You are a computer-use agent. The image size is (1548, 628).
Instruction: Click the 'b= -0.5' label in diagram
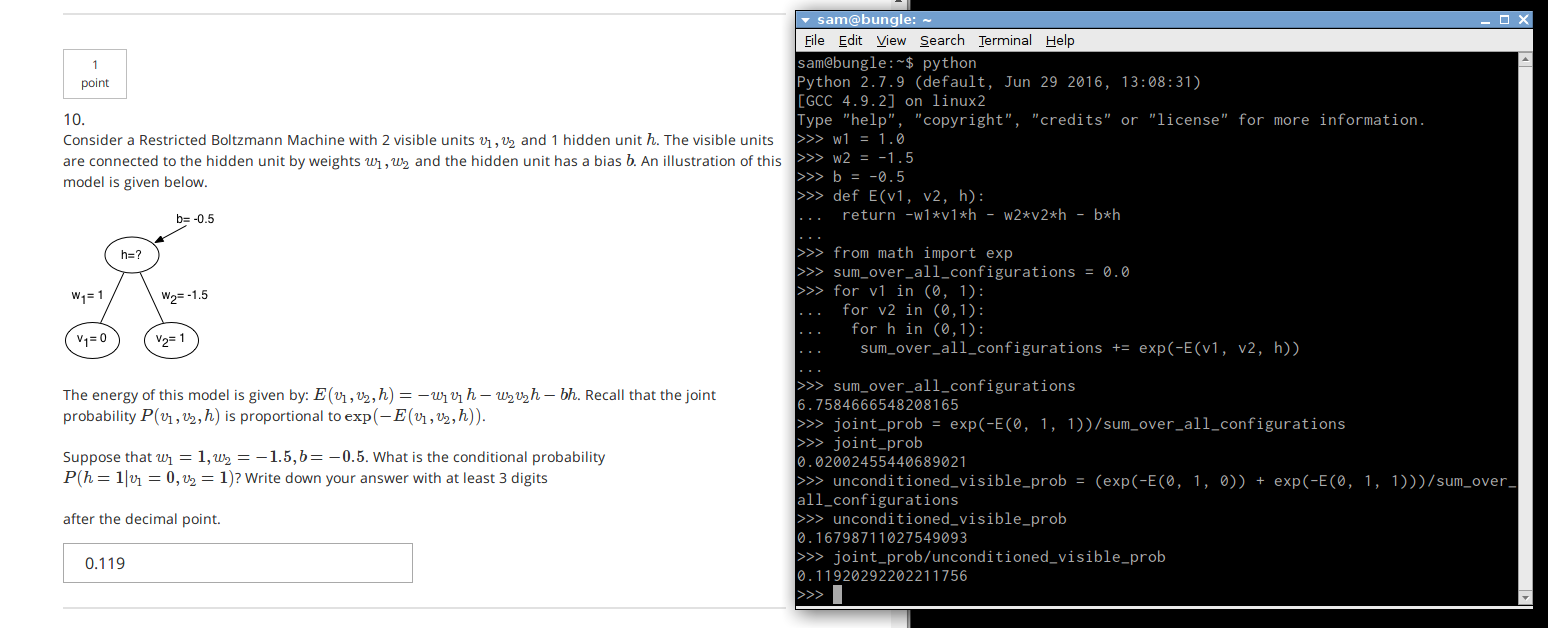point(195,218)
